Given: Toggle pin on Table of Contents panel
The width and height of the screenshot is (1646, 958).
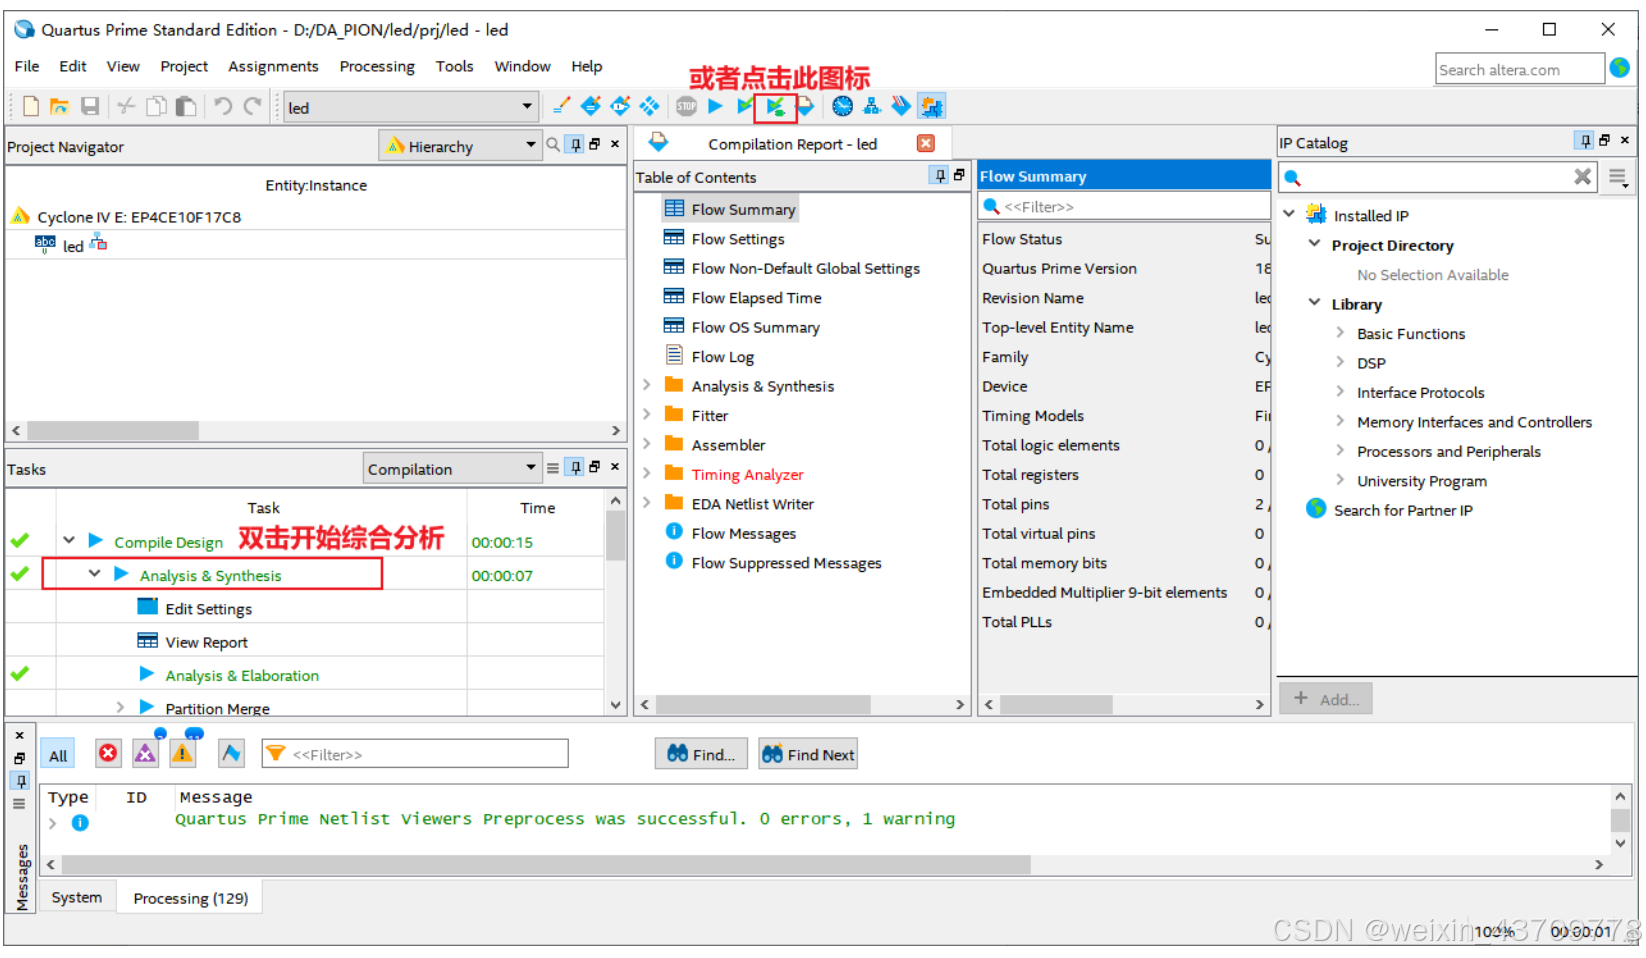Looking at the screenshot, I should pos(939,176).
